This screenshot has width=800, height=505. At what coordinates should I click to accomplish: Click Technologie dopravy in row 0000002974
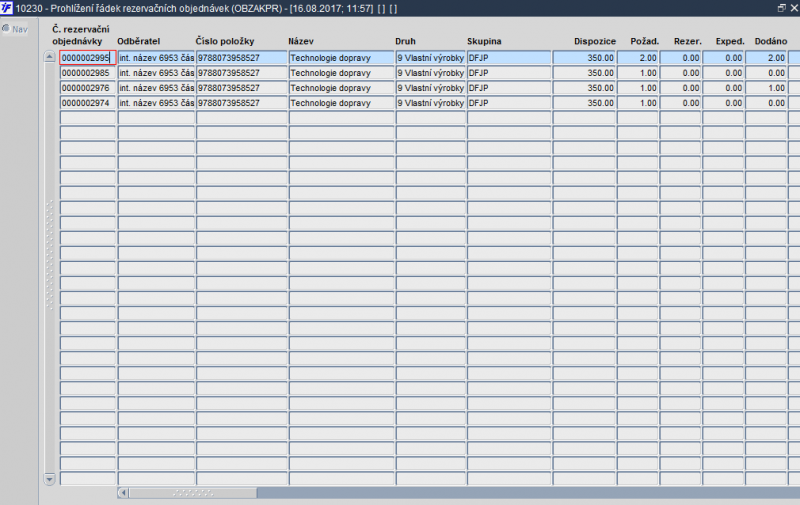click(342, 103)
